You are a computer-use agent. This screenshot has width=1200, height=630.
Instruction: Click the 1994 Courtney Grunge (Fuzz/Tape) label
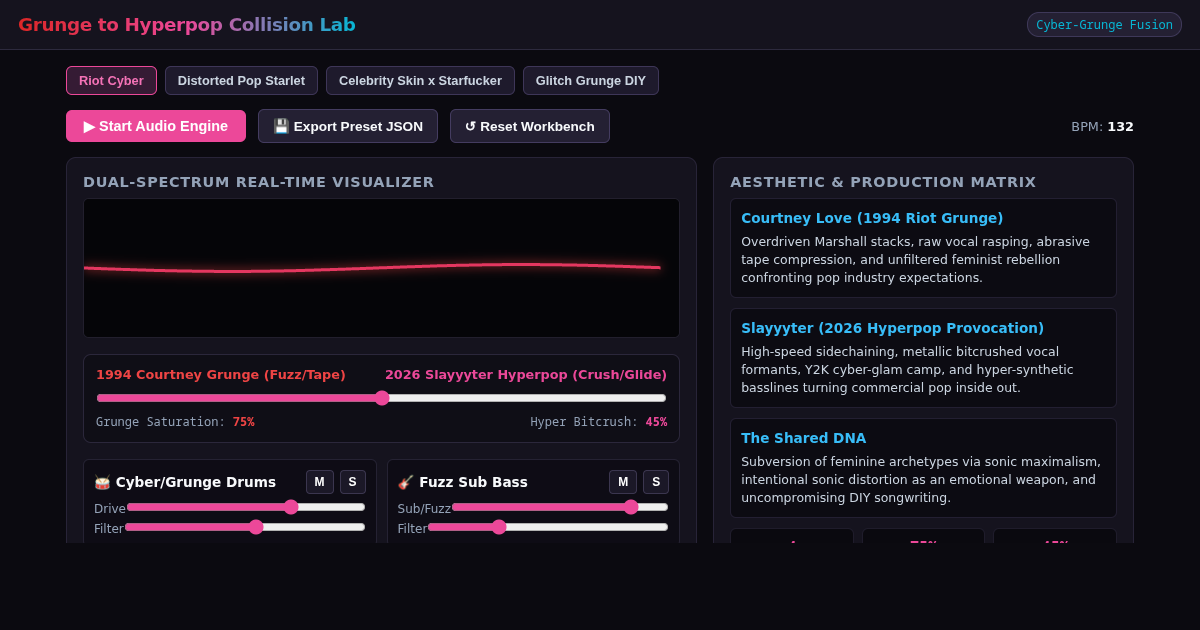221,375
